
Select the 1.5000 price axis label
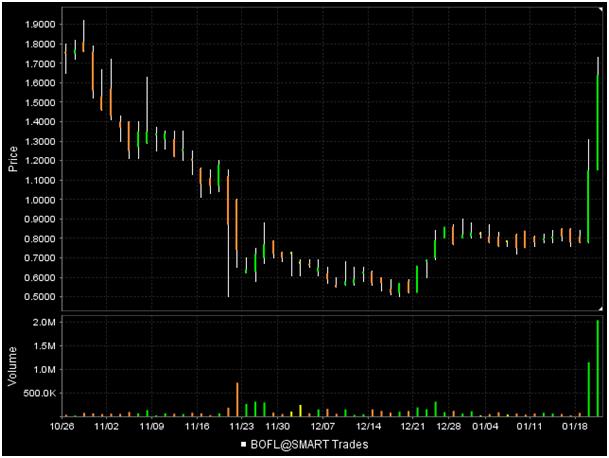pyautogui.click(x=40, y=102)
